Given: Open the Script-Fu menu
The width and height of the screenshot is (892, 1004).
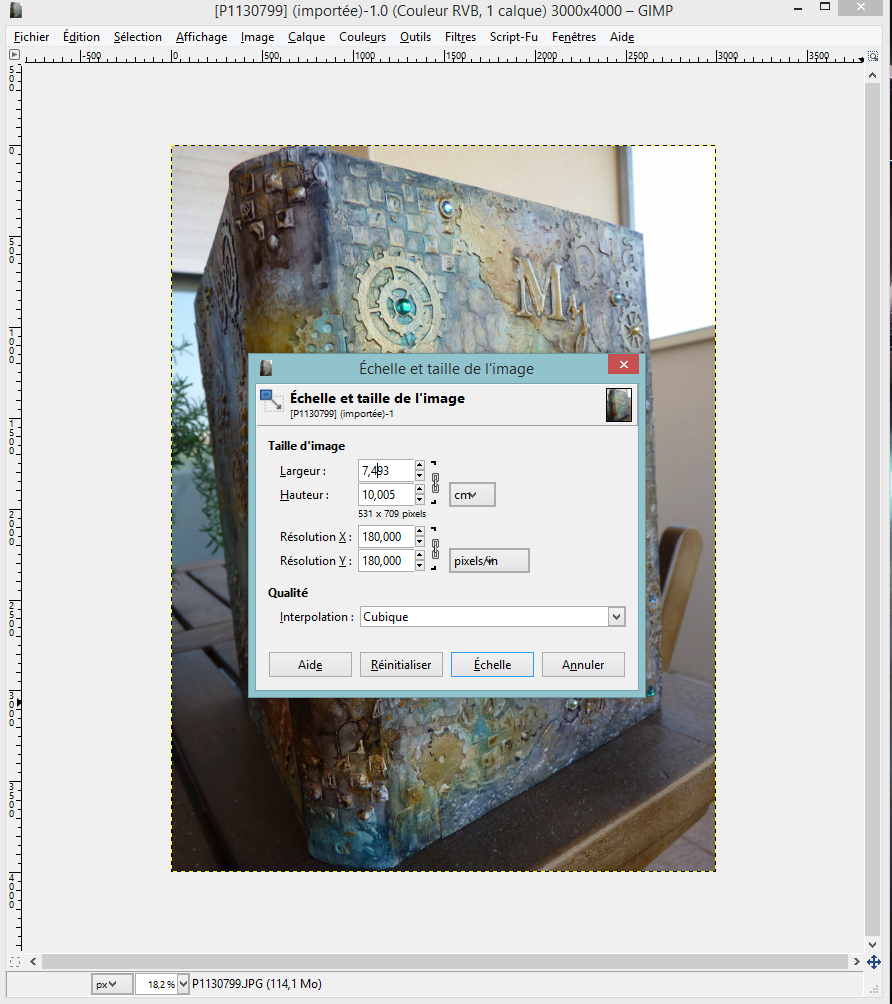Looking at the screenshot, I should click(x=514, y=37).
